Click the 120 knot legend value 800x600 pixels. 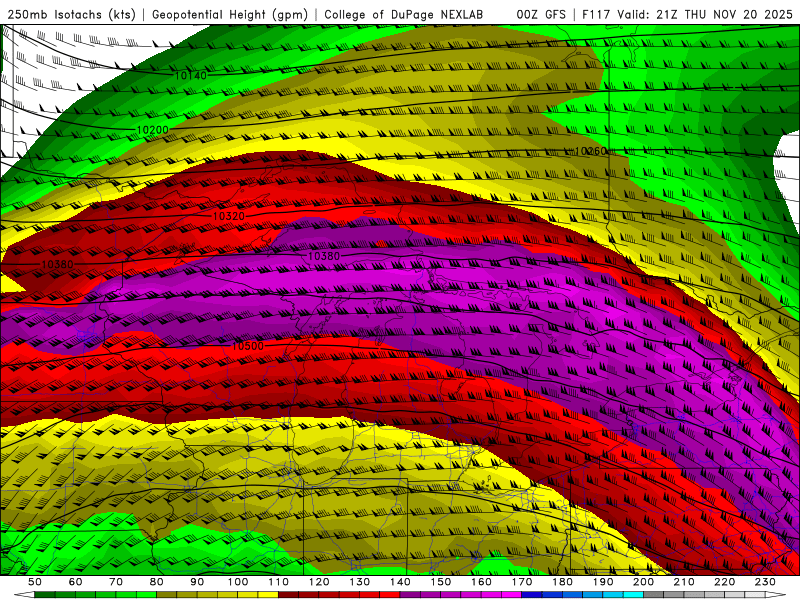[x=319, y=582]
